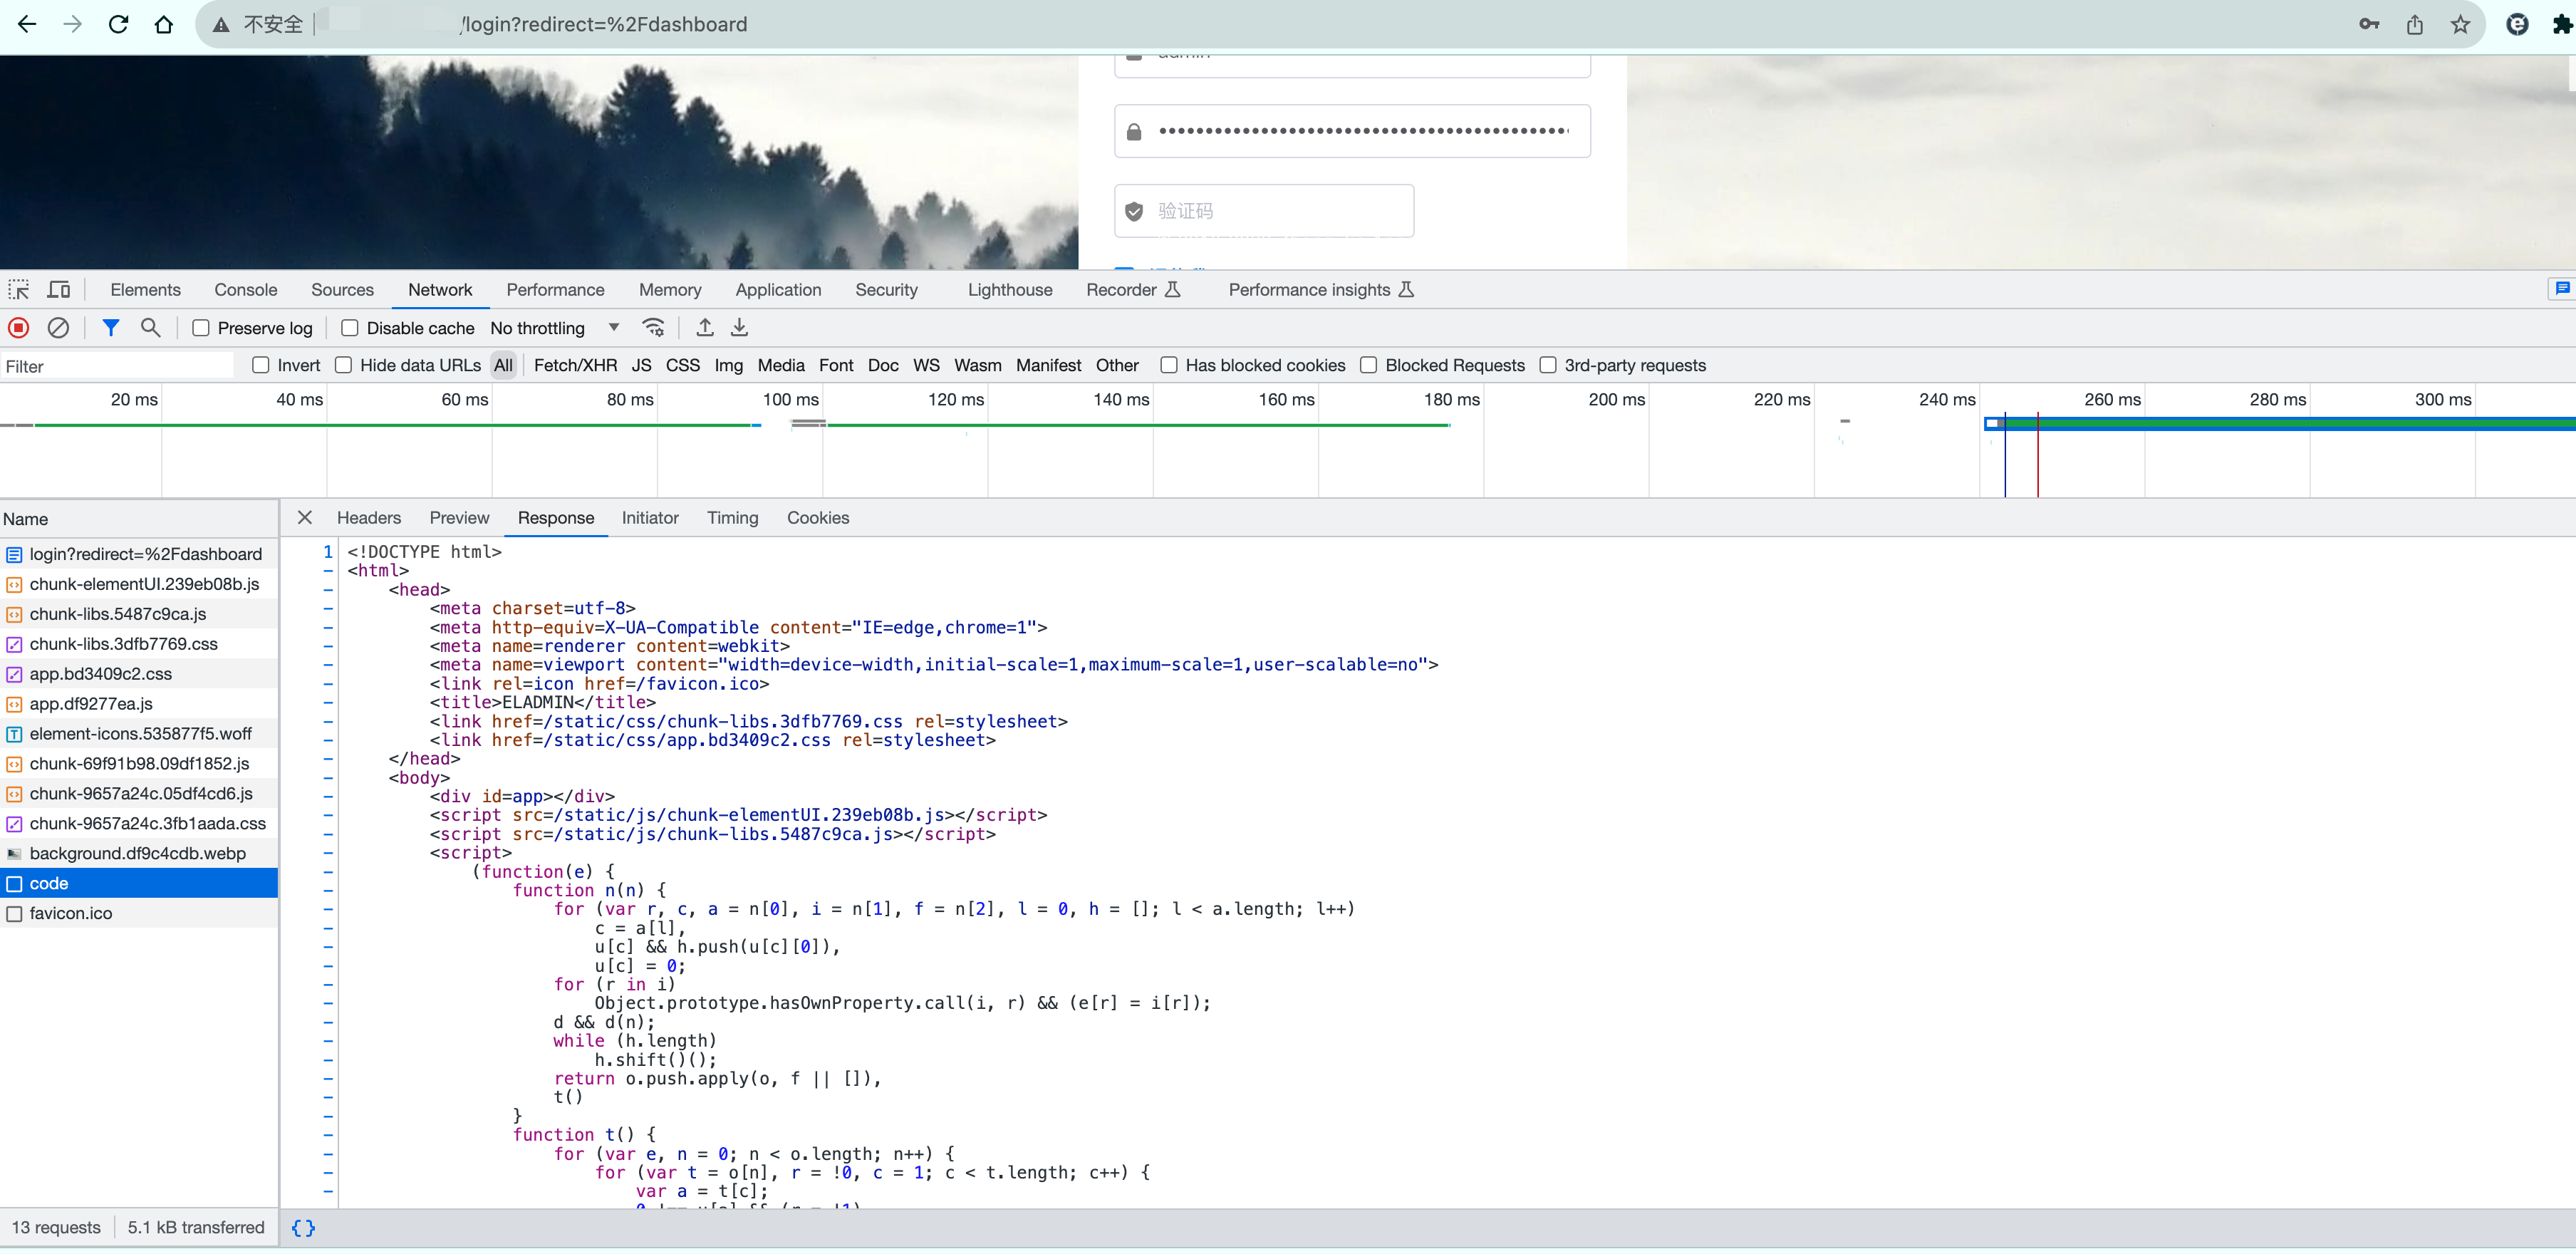Import a HAR file with upload icon
Viewport: 2576px width, 1254px height.
[x=705, y=328]
